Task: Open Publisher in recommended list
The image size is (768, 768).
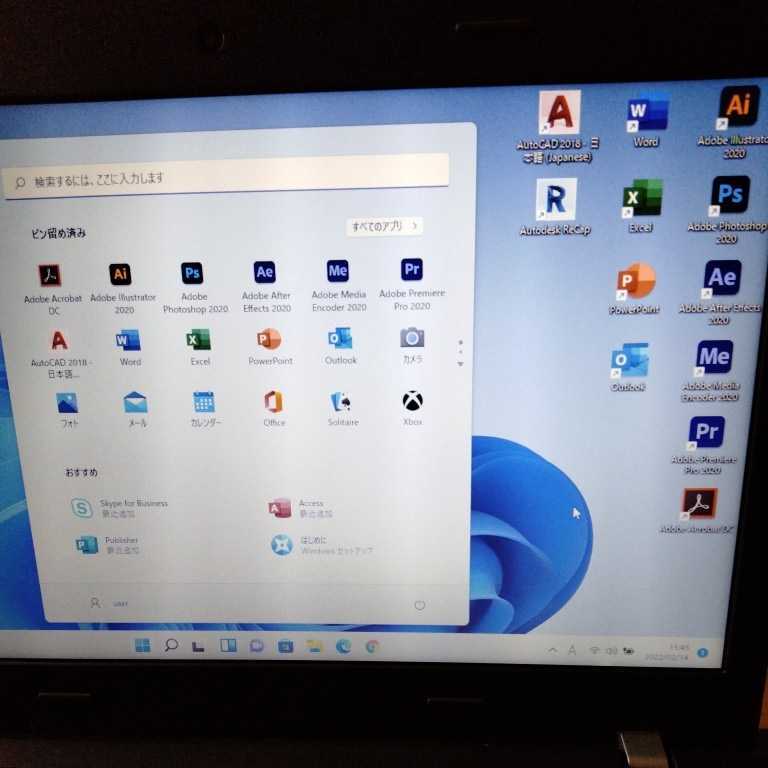Action: [x=107, y=545]
